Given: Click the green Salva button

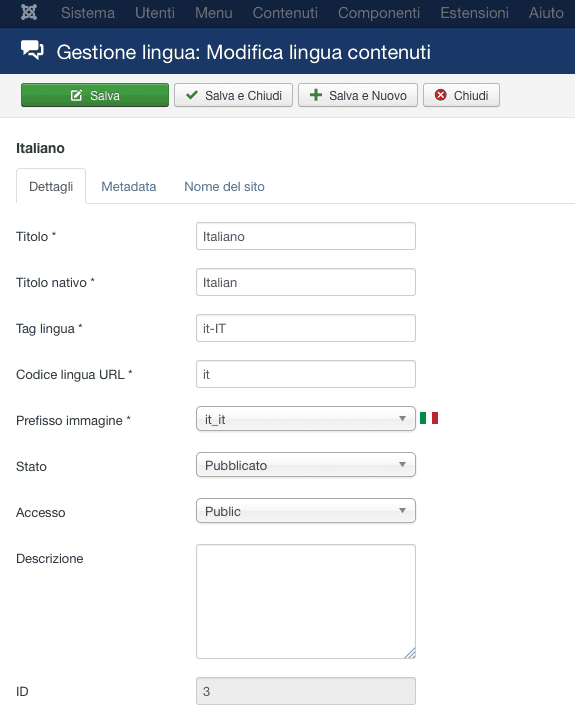Looking at the screenshot, I should [95, 95].
